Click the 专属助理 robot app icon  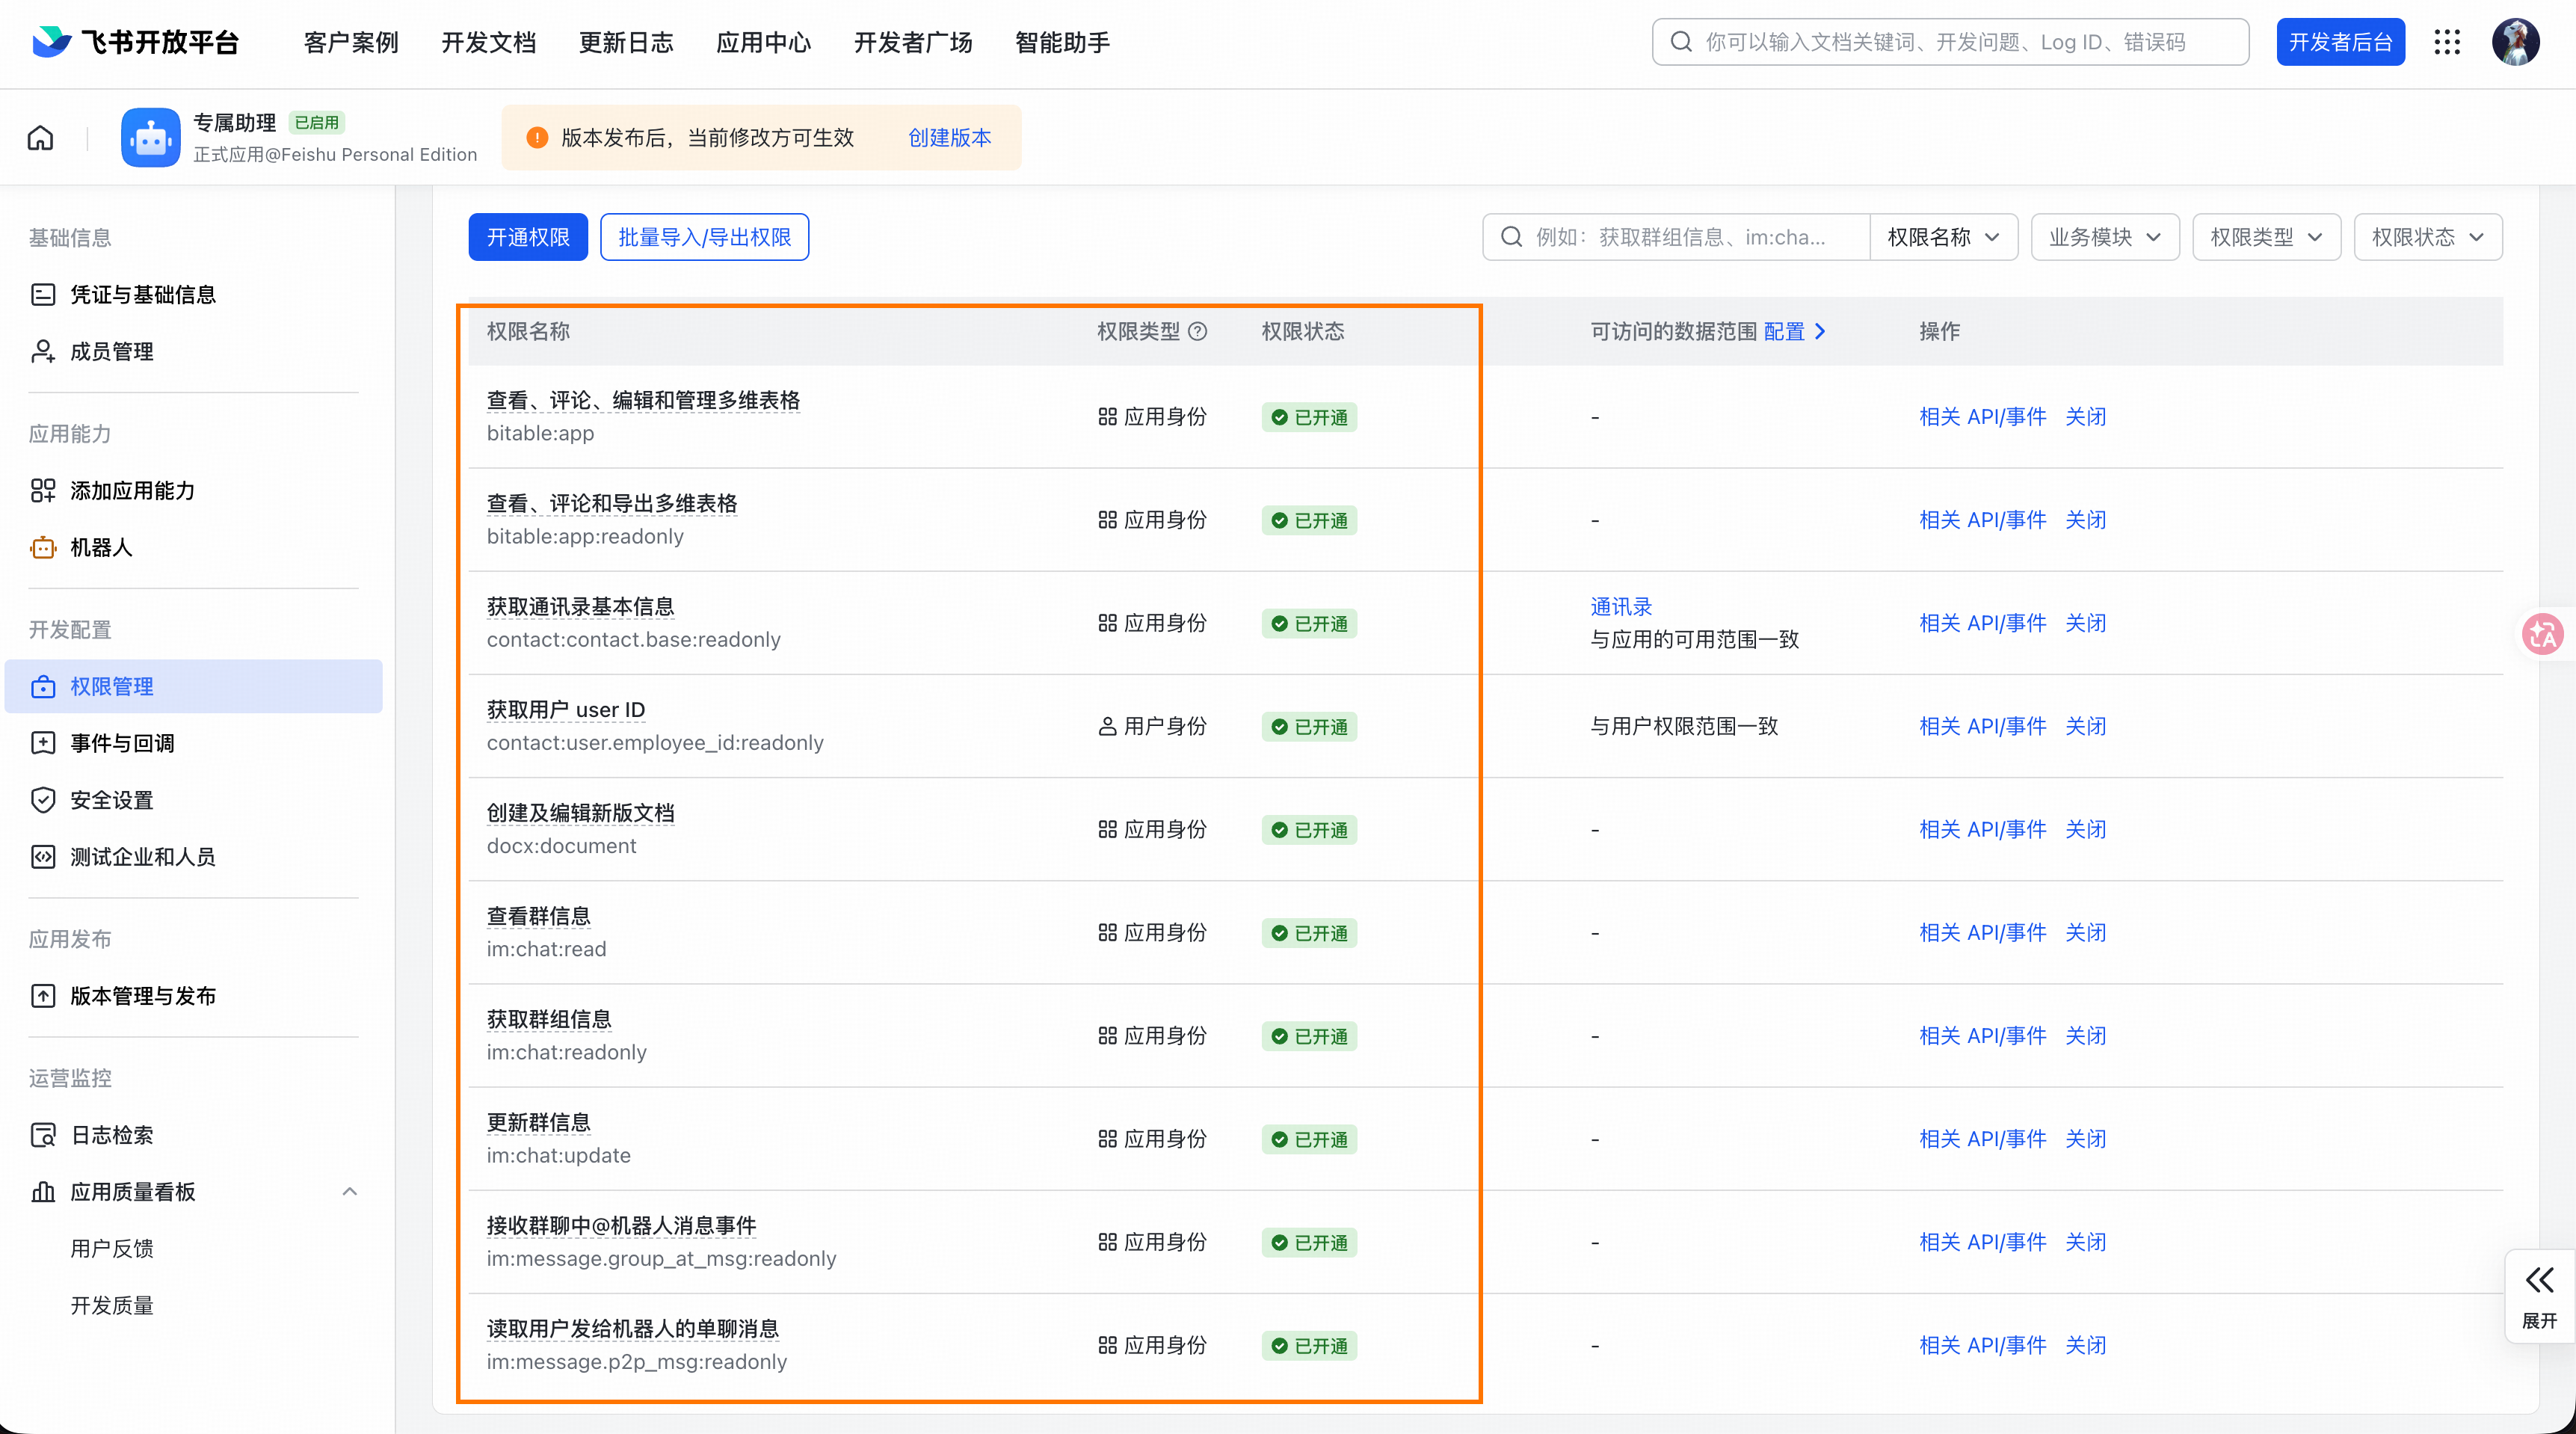click(x=150, y=137)
